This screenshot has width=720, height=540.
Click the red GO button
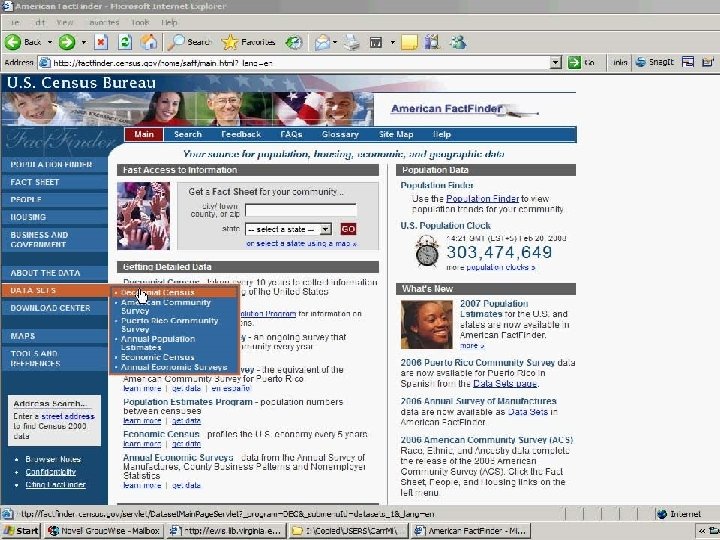pos(348,229)
